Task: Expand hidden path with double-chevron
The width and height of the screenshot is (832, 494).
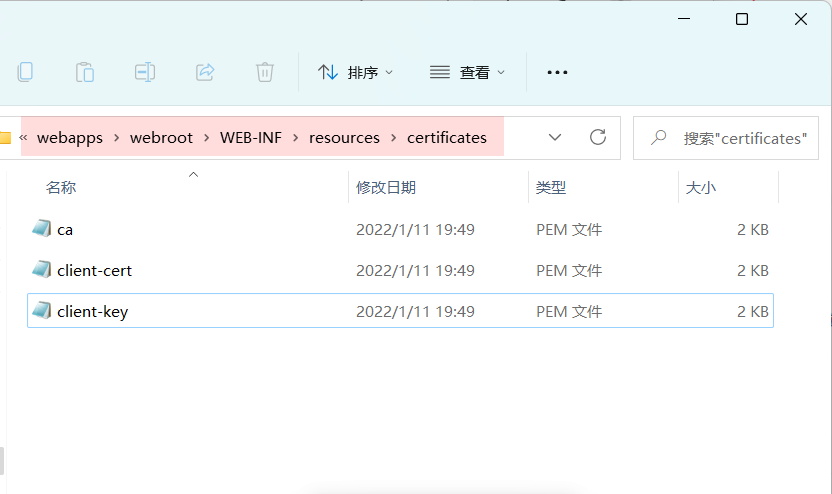Action: coord(23,137)
